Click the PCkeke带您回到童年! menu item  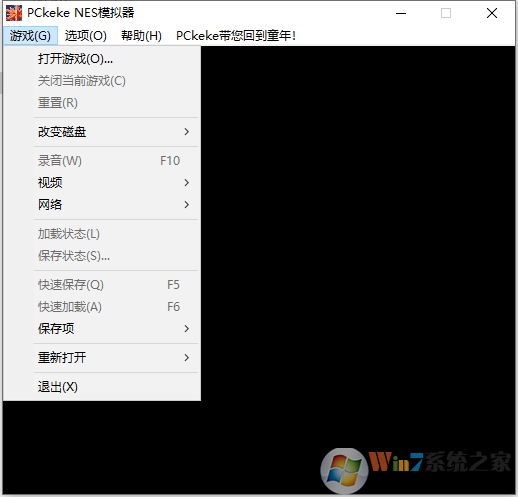pos(236,36)
